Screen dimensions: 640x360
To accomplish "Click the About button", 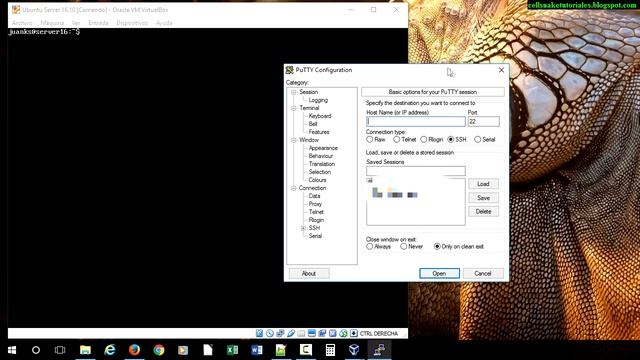I will (309, 273).
